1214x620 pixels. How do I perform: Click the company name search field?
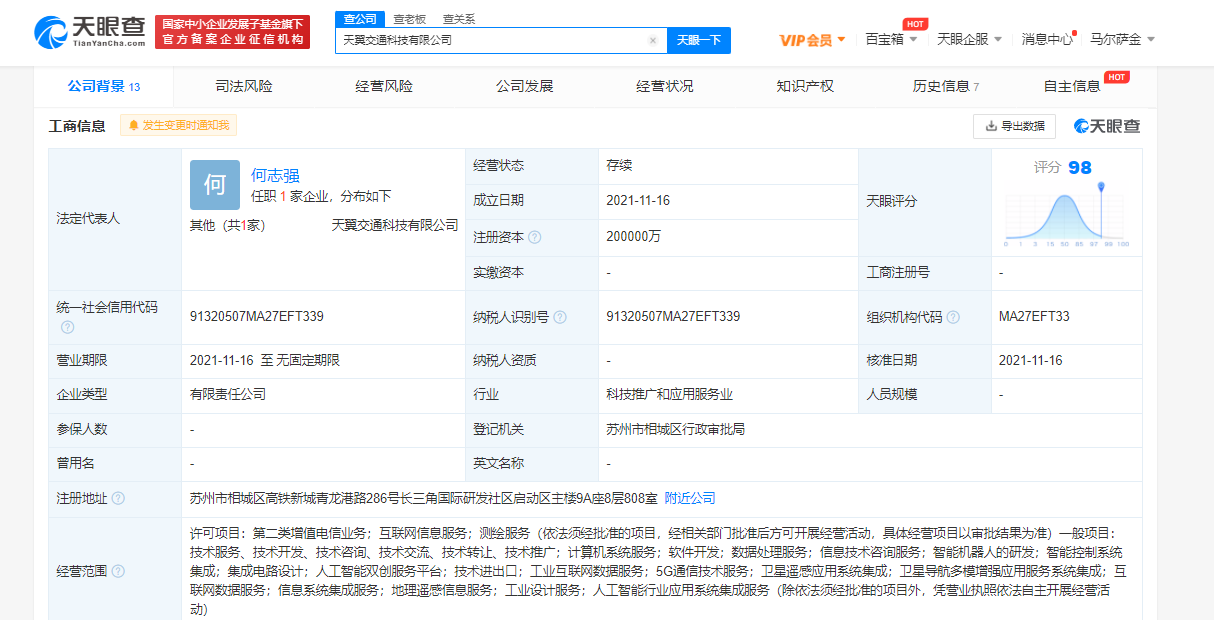(490, 41)
